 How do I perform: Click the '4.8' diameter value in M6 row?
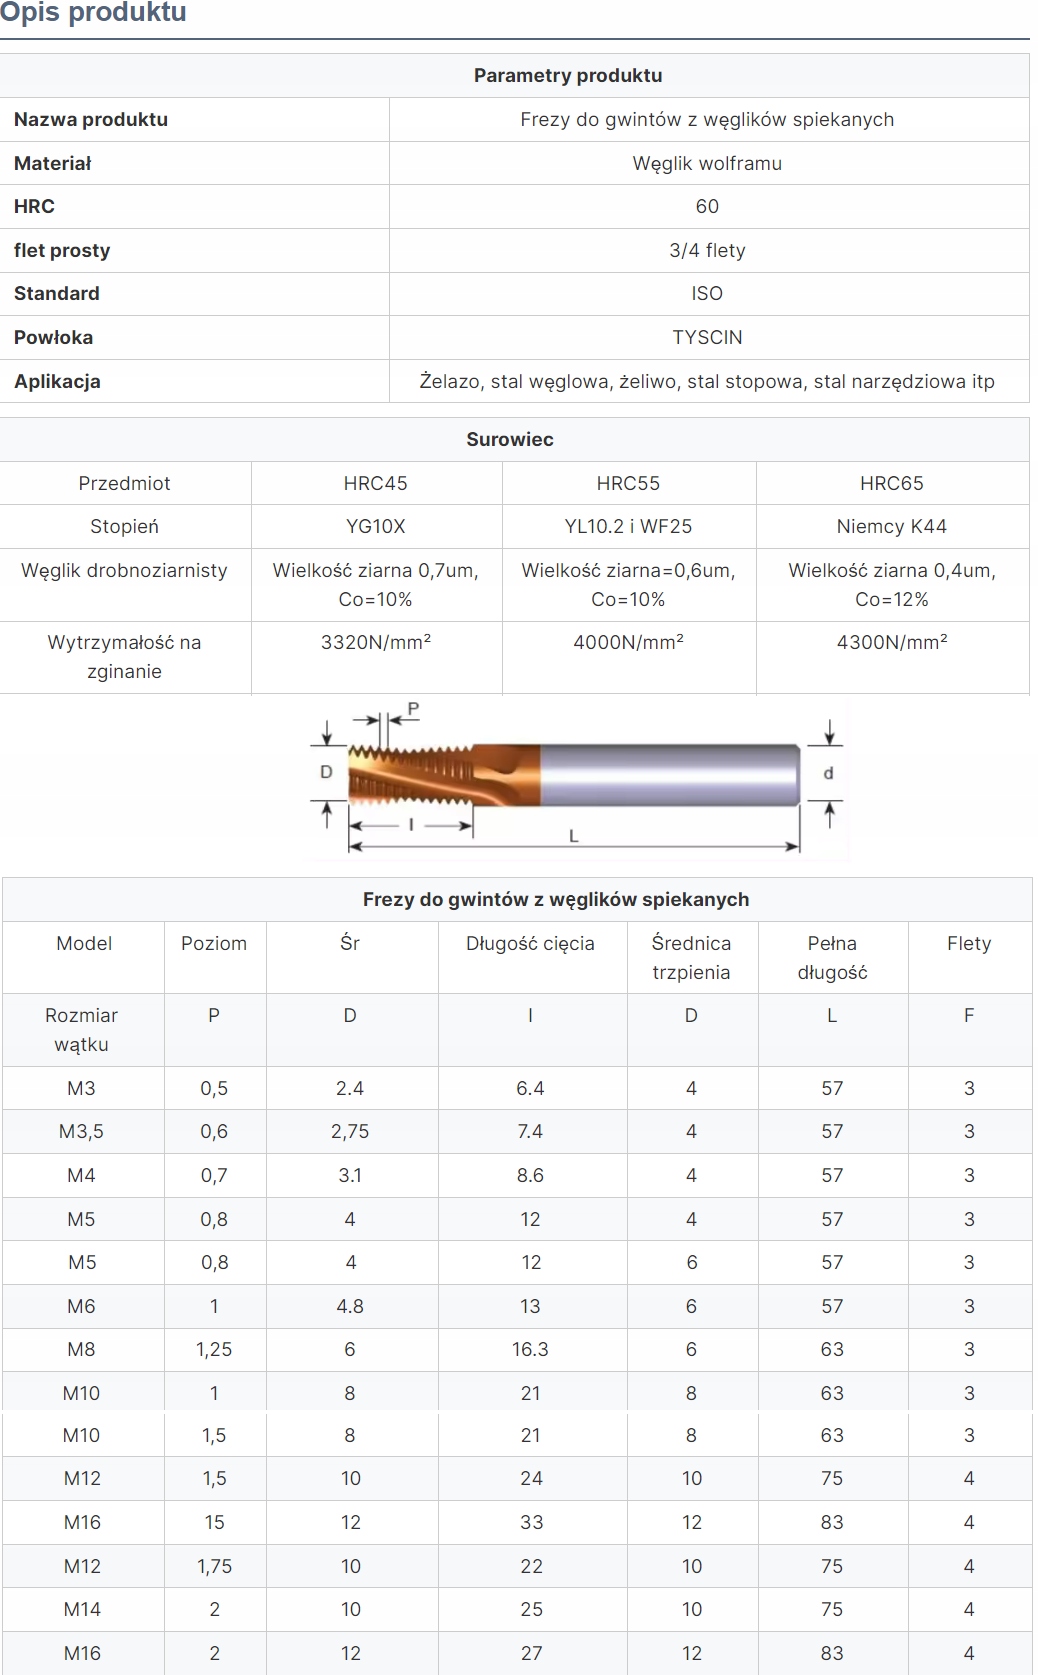click(350, 1306)
